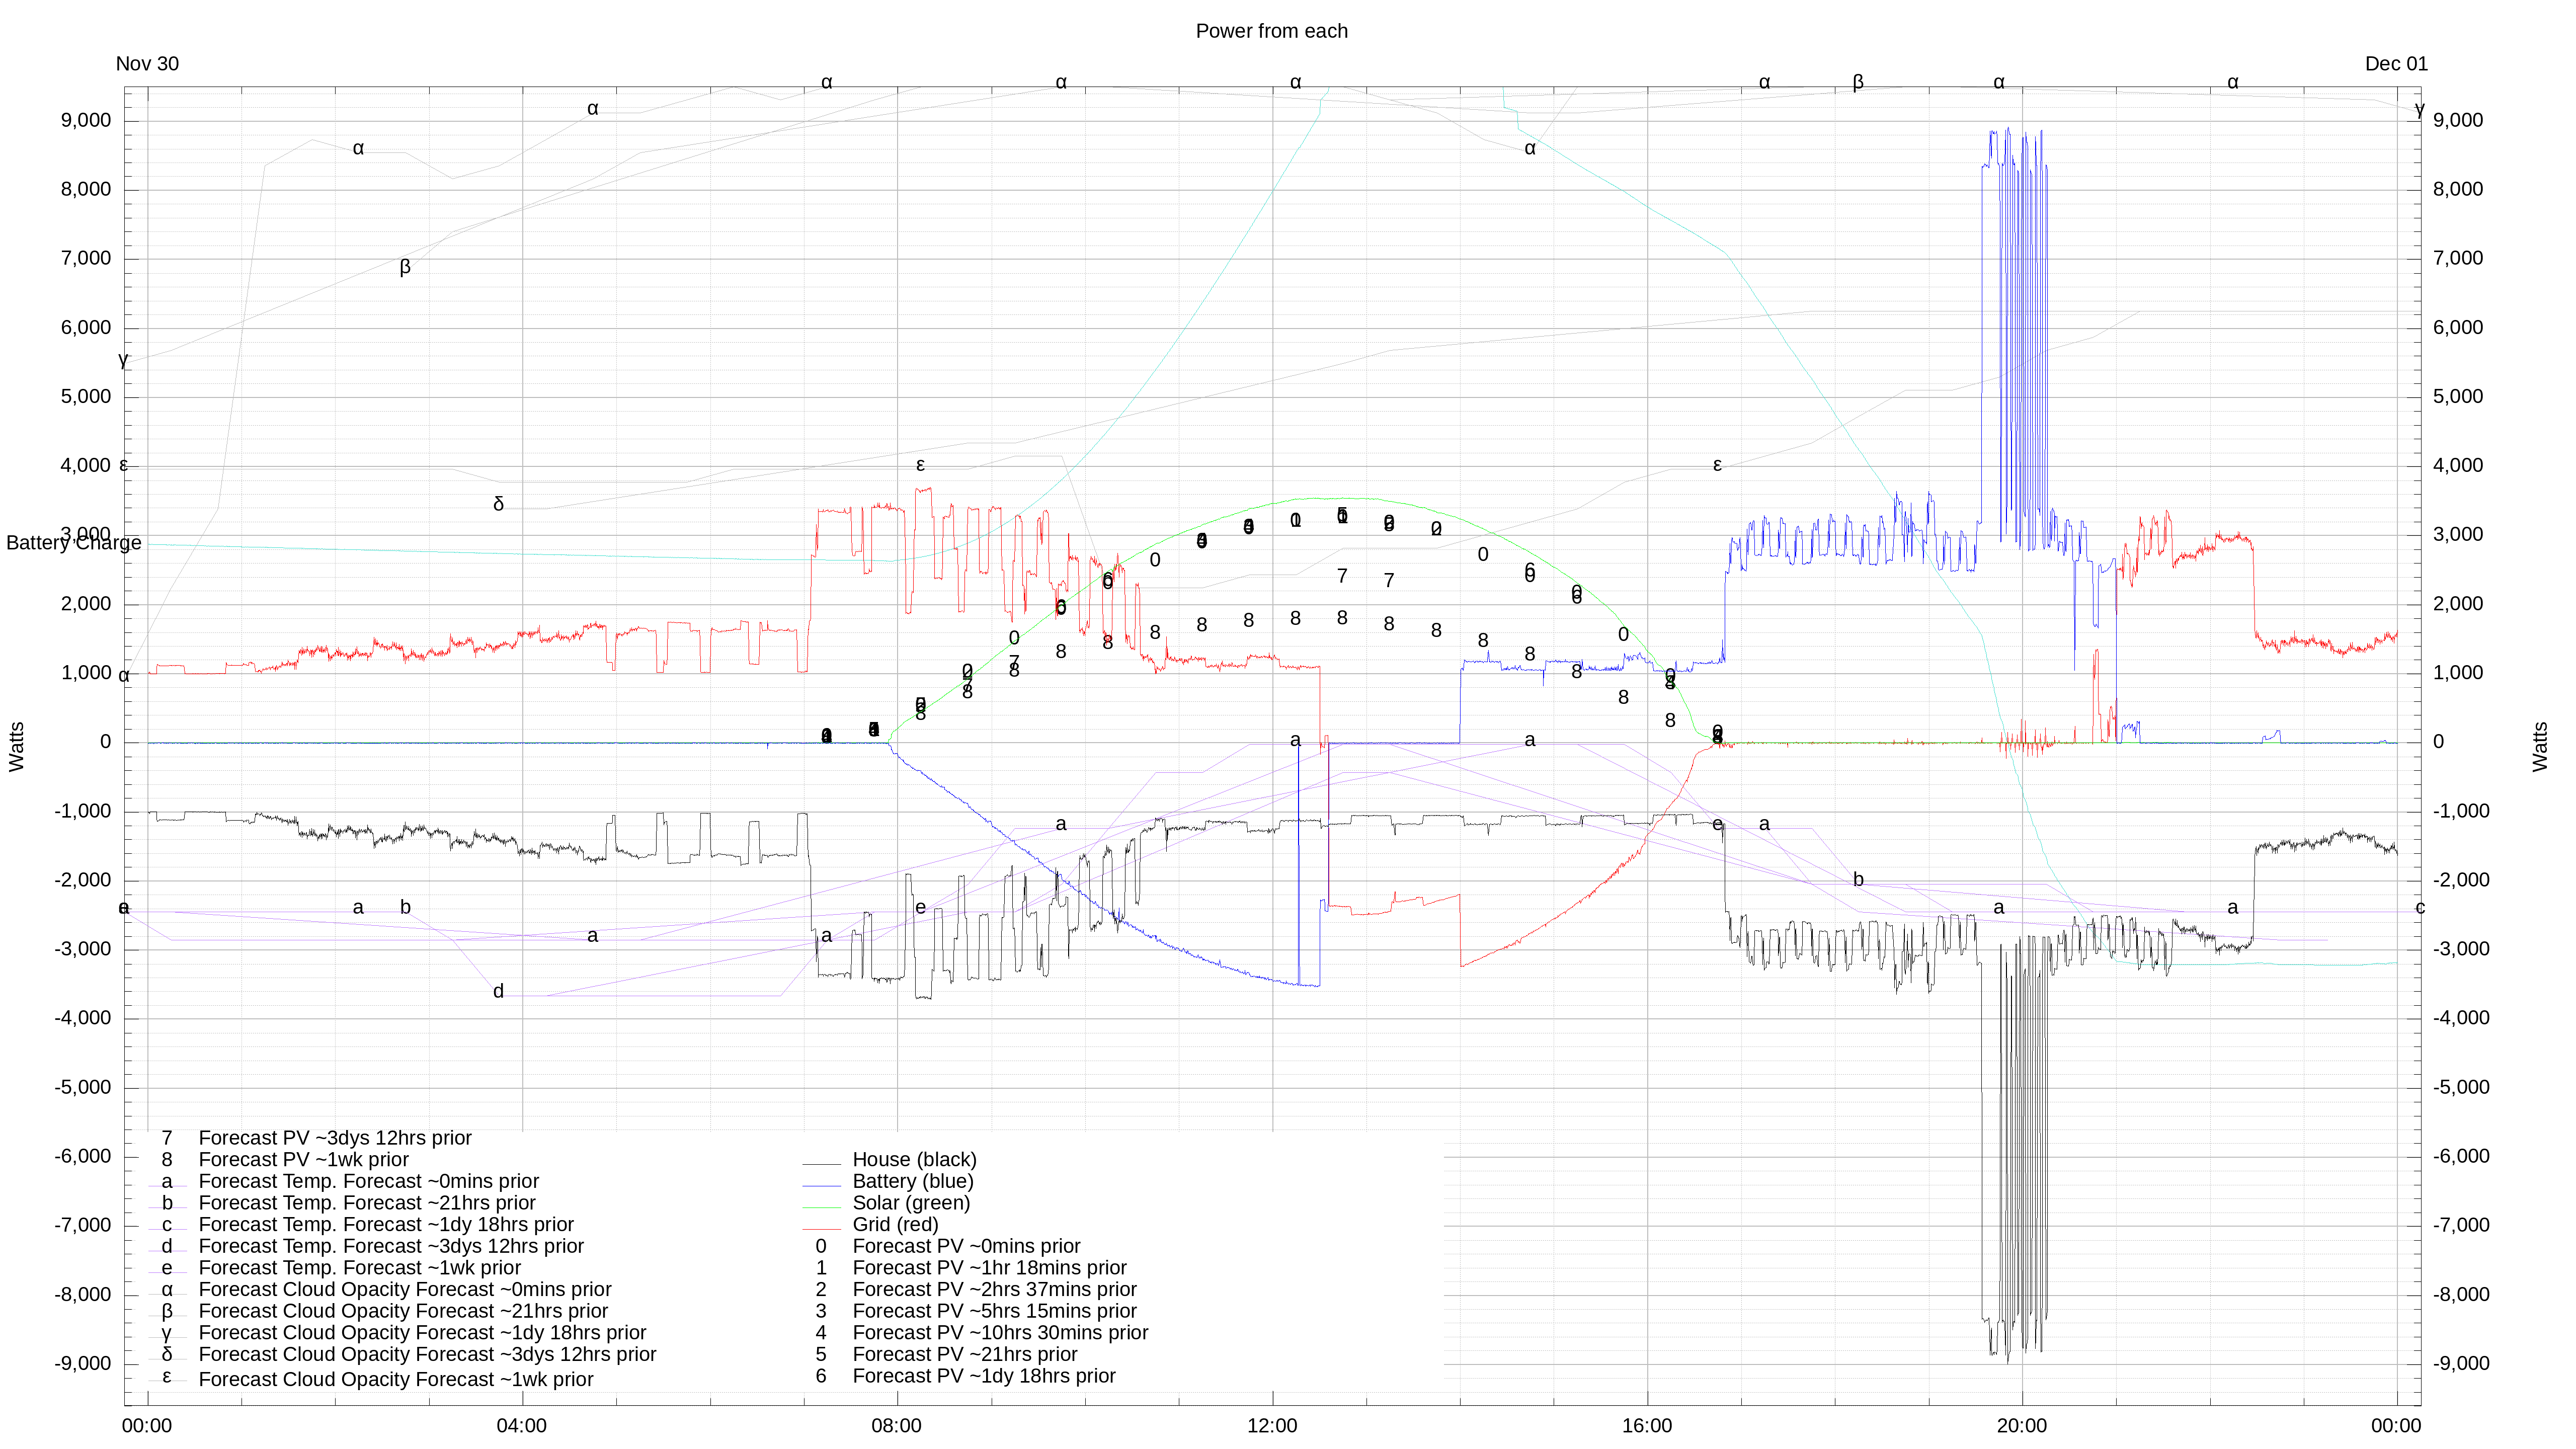Viewport: 2576px width, 1449px height.
Task: Click the 'b' marker near -2,000 after 18:00
Action: pyautogui.click(x=1858, y=880)
